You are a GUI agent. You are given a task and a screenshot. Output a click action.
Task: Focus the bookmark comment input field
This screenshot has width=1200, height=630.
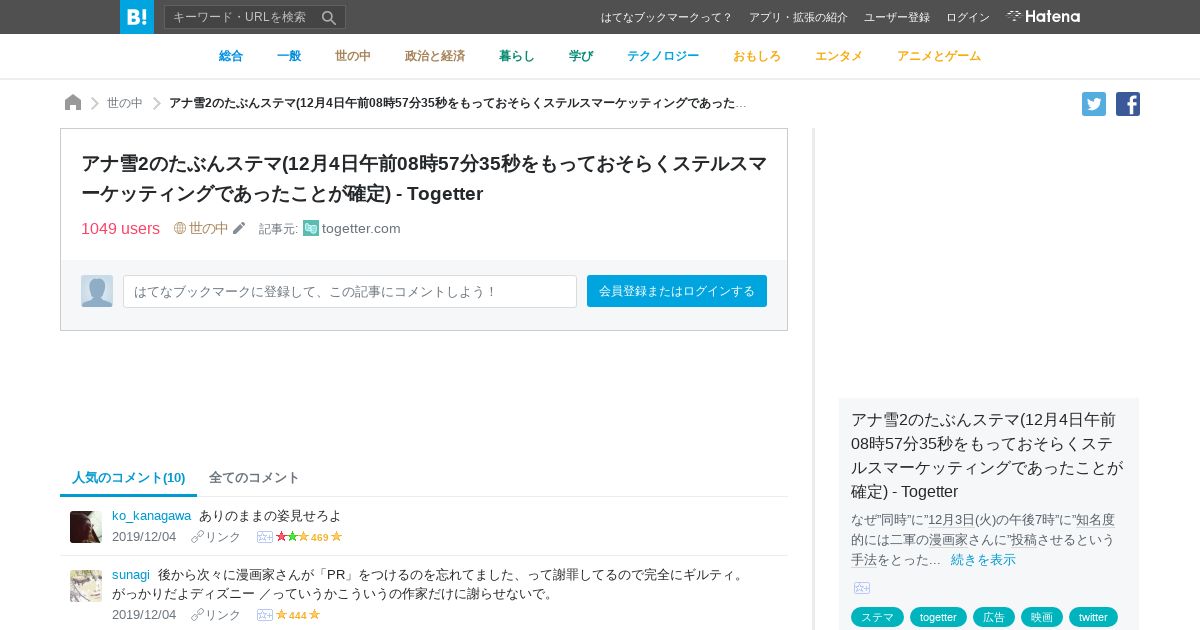[x=350, y=291]
